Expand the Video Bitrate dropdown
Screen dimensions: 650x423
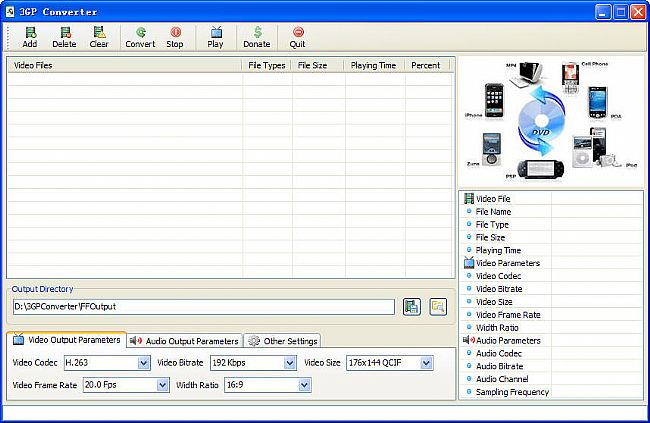click(287, 363)
